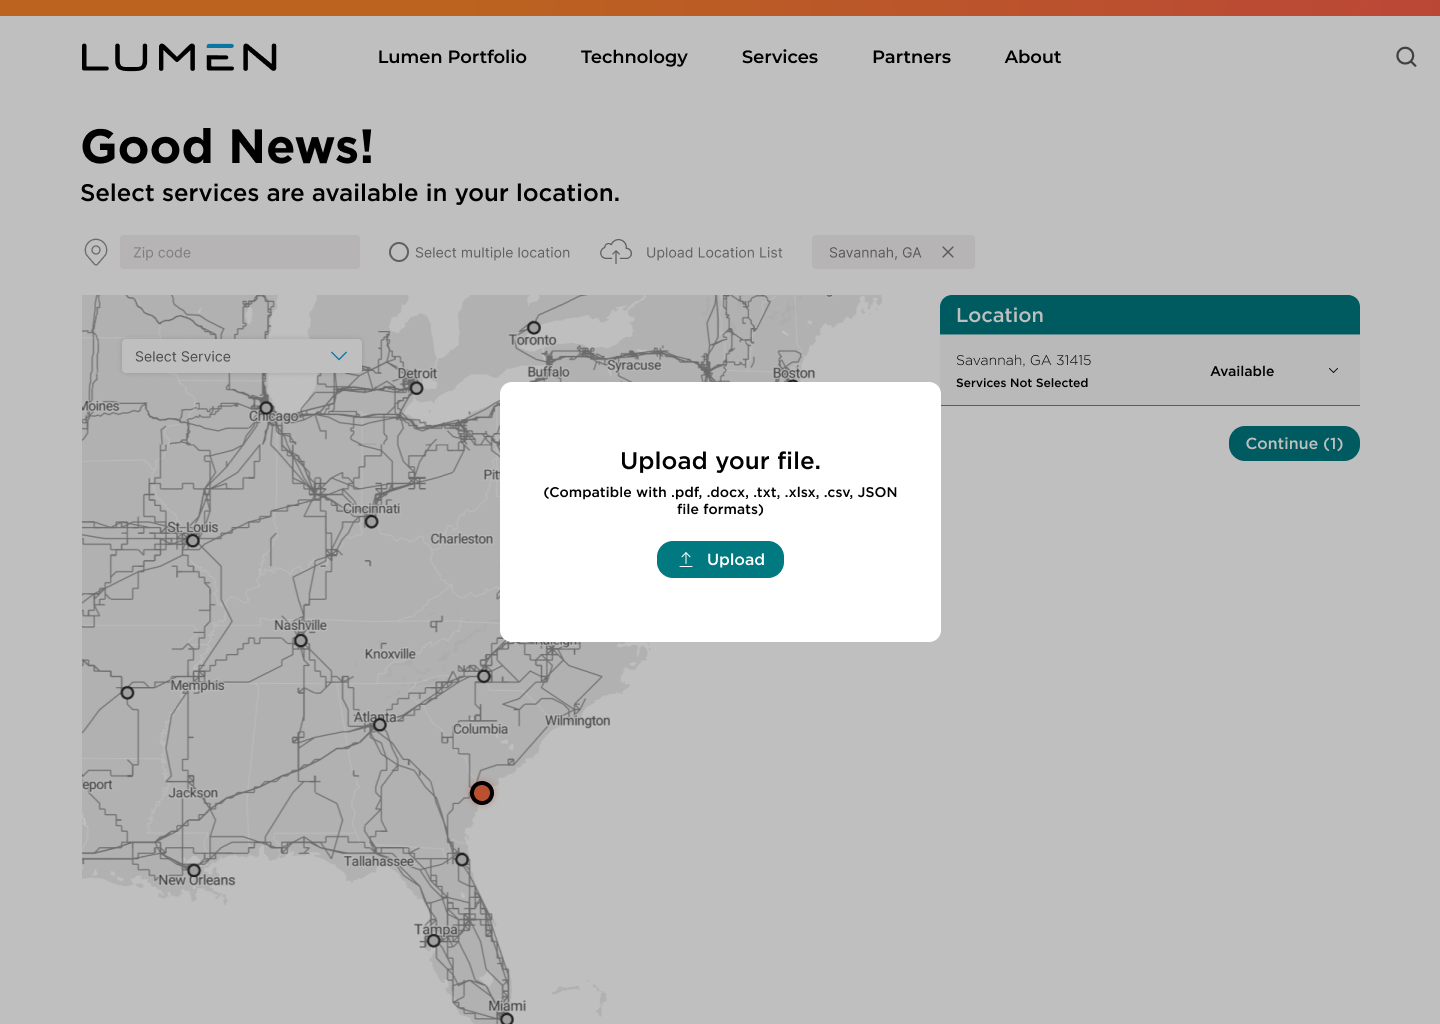Screen dimensions: 1440x1024
Task: Select the Cincinnati map marker
Action: [372, 522]
